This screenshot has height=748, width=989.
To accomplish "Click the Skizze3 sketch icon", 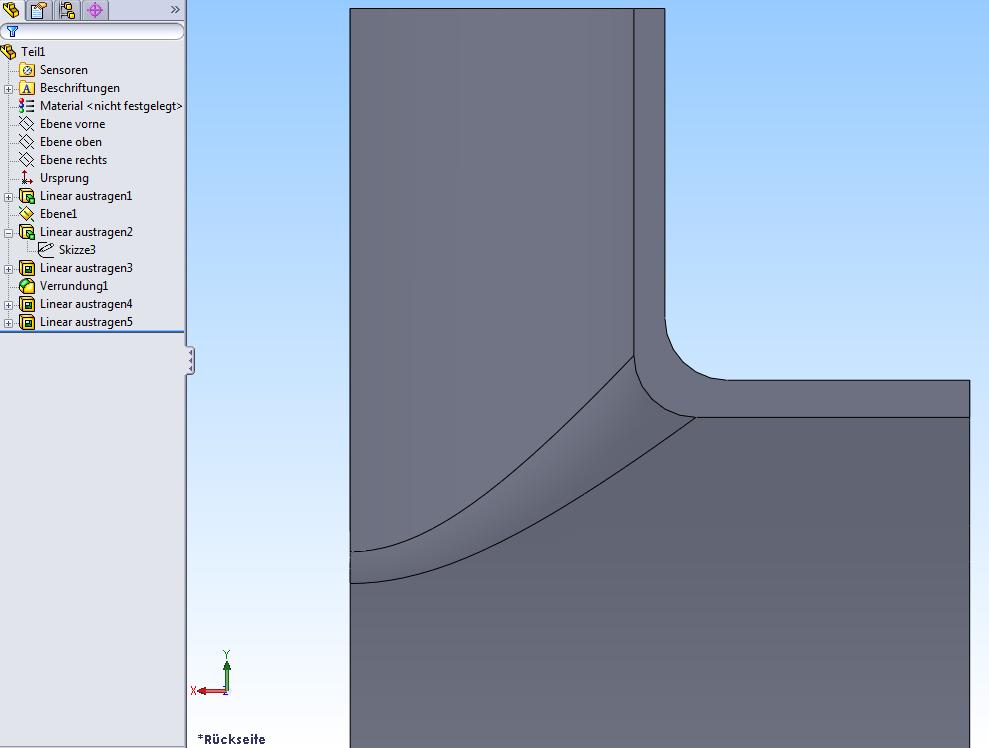I will 45,250.
